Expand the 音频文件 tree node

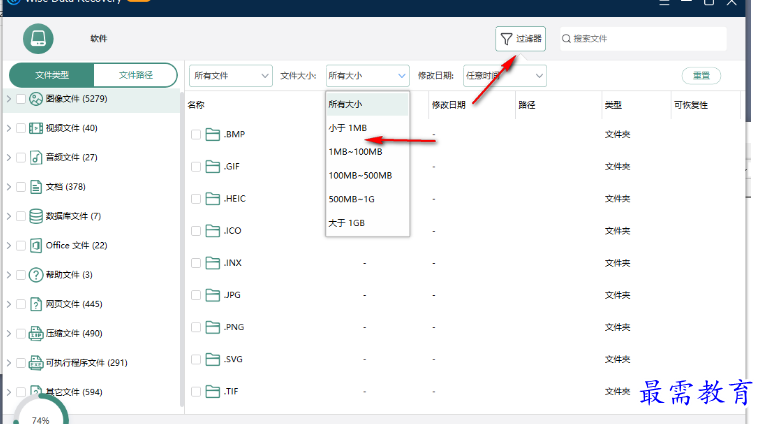(9, 158)
